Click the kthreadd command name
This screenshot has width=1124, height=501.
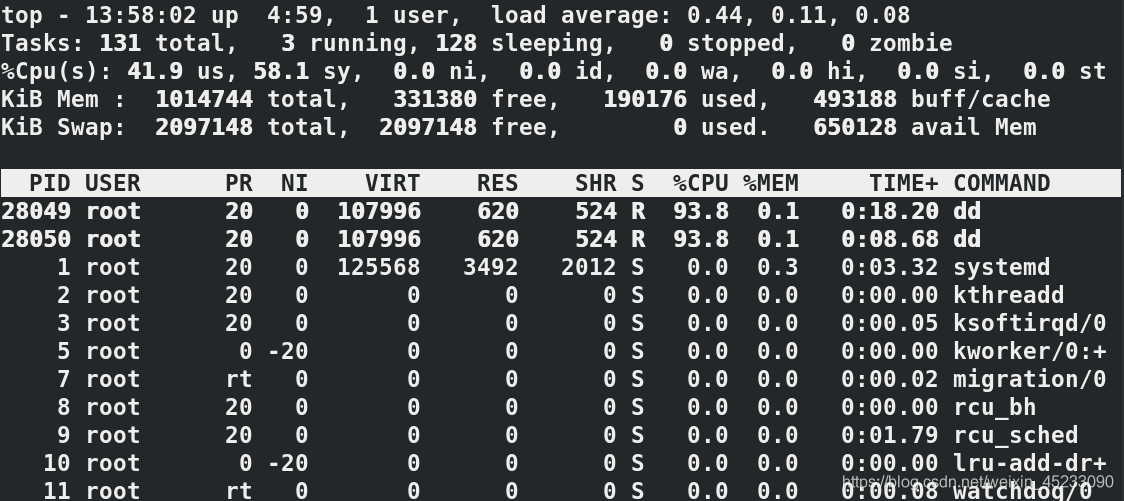coord(1009,295)
